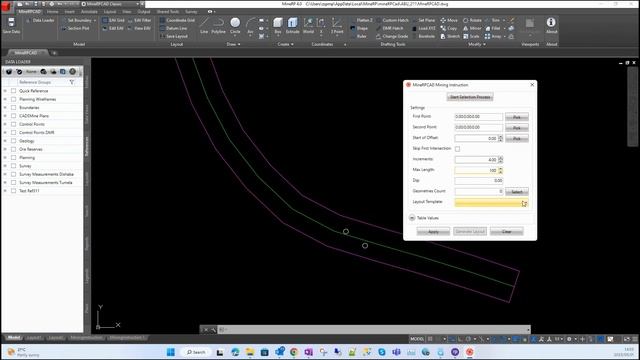Click the Scale tool
Viewport: 640px width, 360px height.
click(471, 36)
